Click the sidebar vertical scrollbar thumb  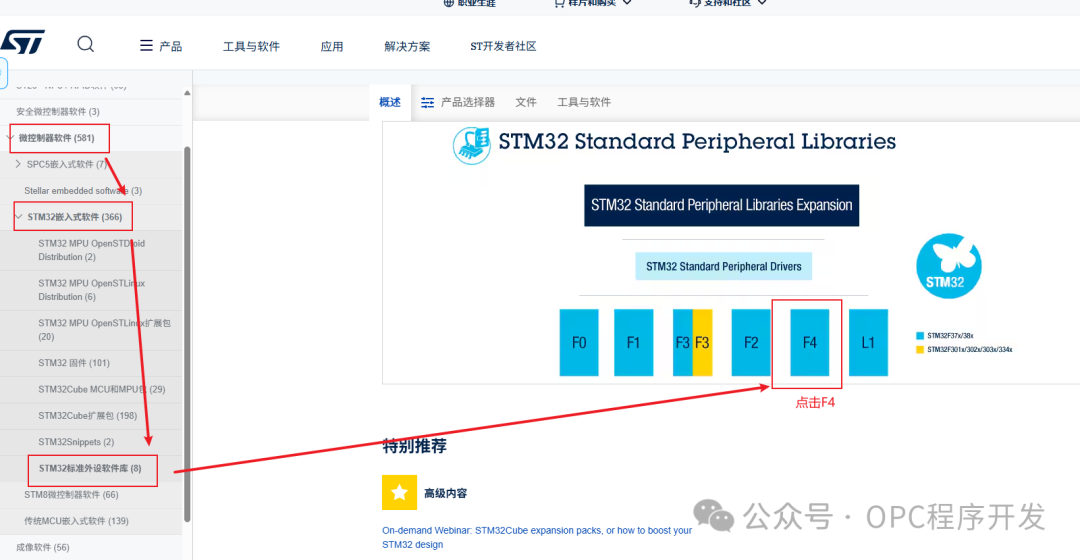[x=187, y=334]
